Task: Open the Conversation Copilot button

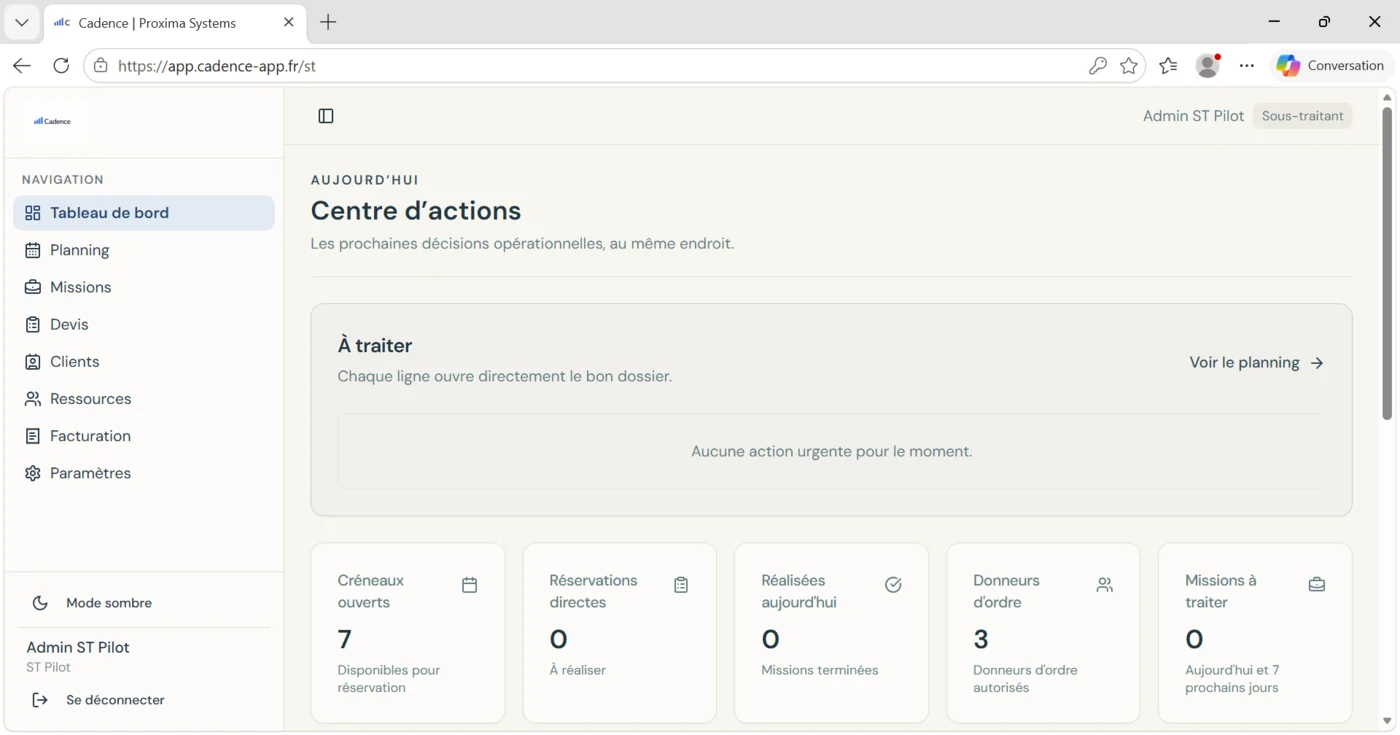Action: point(1330,66)
